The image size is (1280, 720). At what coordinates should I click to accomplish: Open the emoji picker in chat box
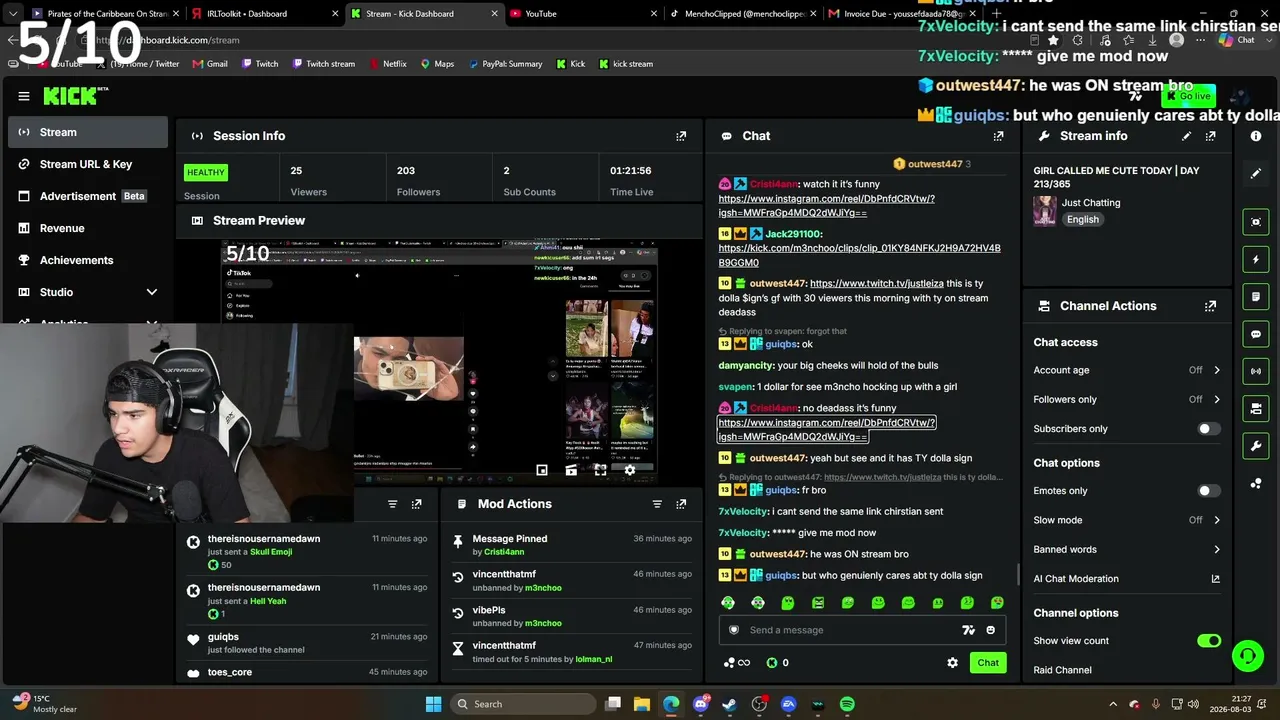coord(991,630)
